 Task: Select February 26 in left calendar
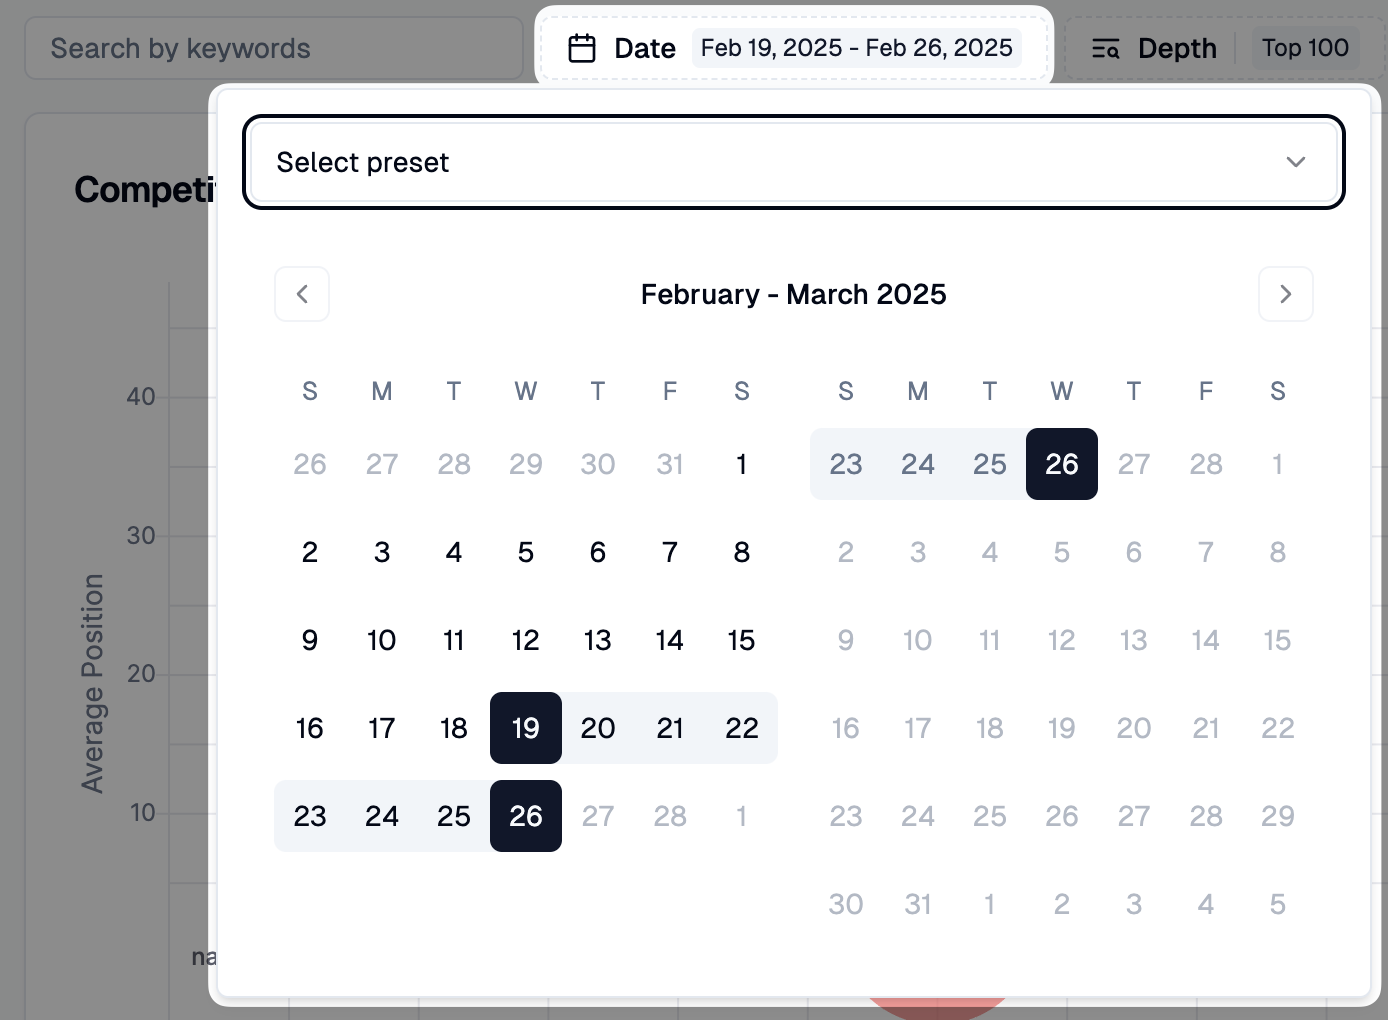526,816
